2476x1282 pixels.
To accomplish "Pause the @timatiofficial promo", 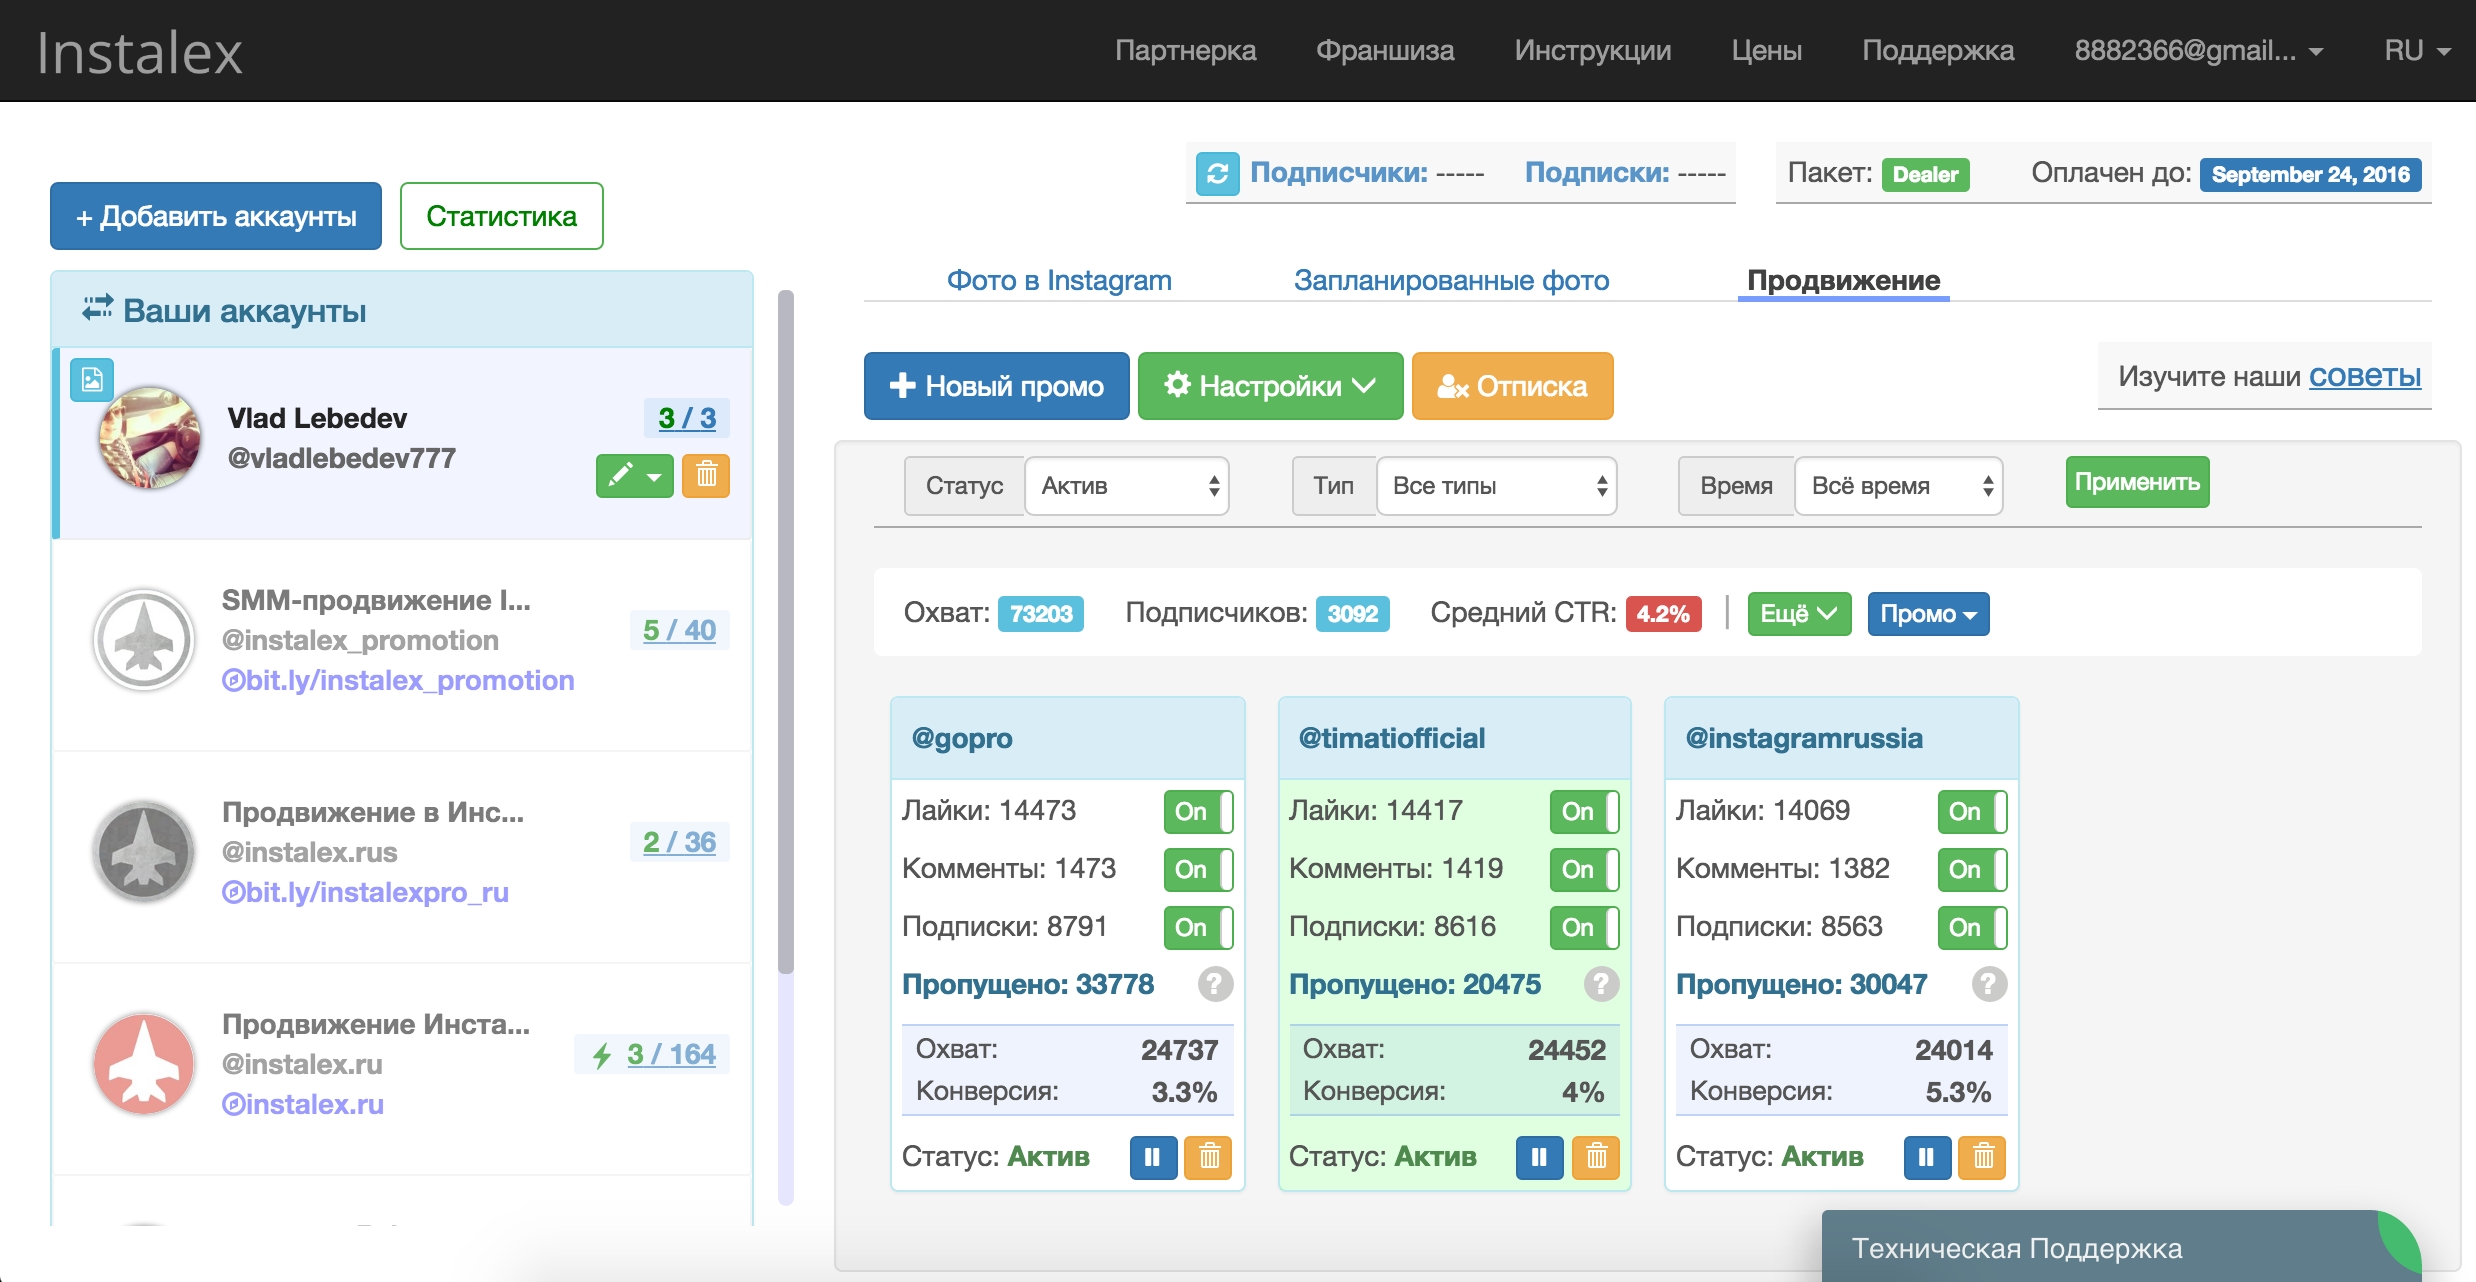I will click(1540, 1158).
